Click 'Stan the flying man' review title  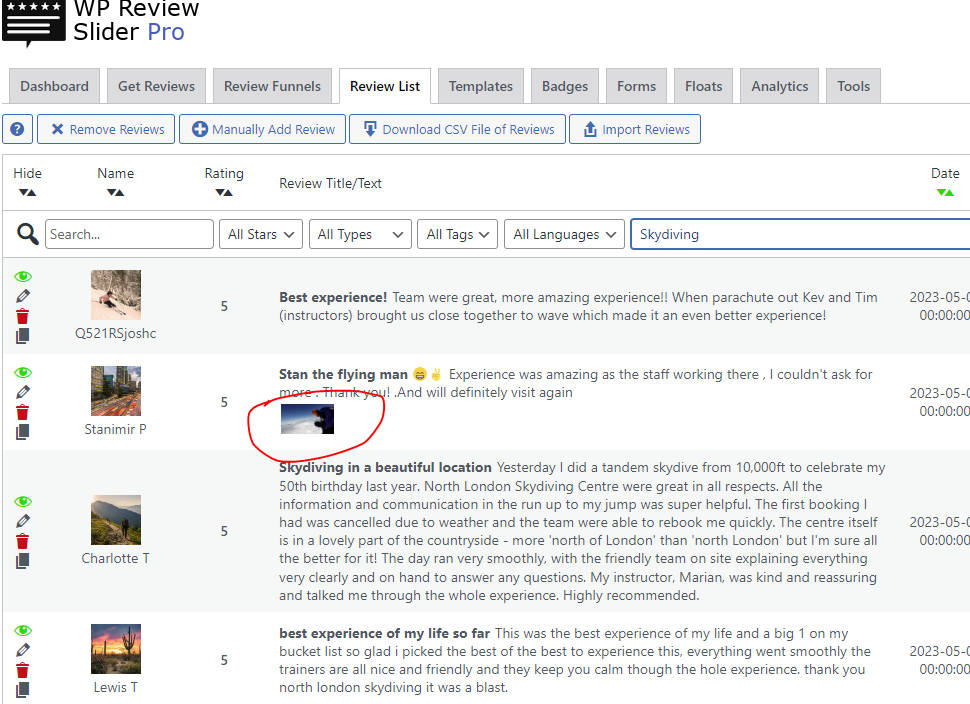pyautogui.click(x=343, y=374)
